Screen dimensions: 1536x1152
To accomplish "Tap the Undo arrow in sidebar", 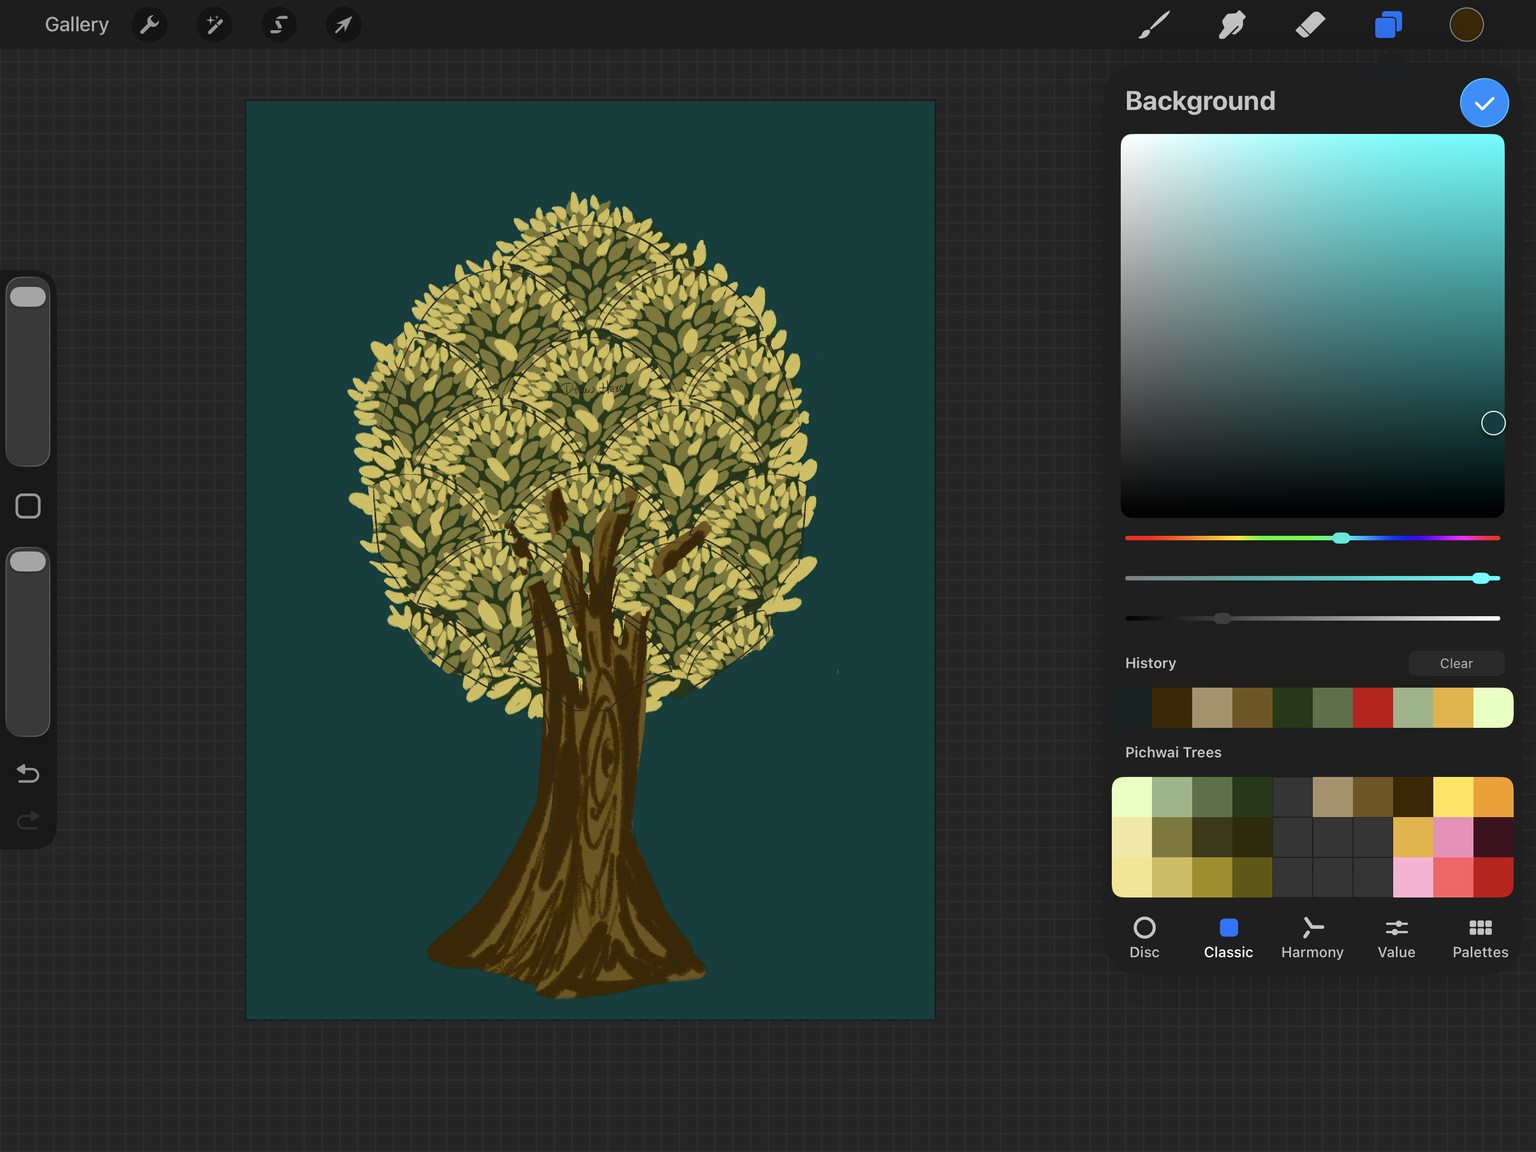I will (x=28, y=773).
